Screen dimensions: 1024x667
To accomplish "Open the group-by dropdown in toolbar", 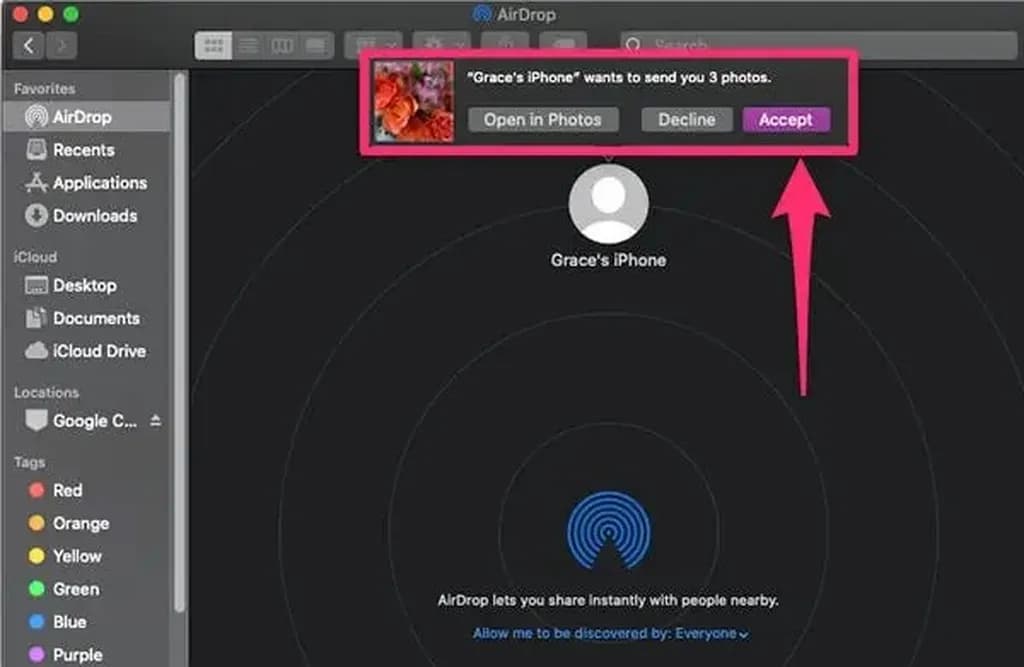I will 373,45.
